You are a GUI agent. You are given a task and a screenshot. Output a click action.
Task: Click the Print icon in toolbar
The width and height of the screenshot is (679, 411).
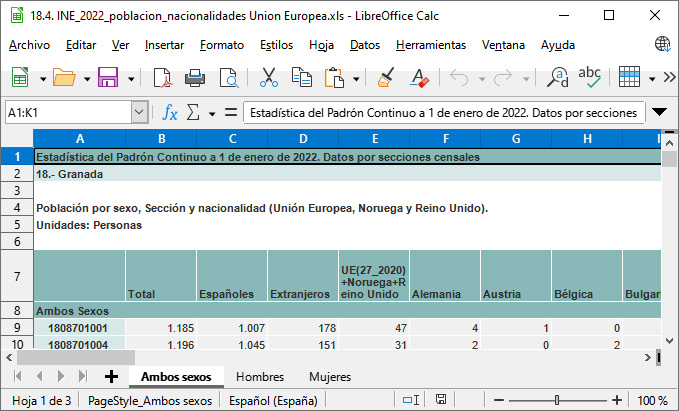click(x=196, y=78)
